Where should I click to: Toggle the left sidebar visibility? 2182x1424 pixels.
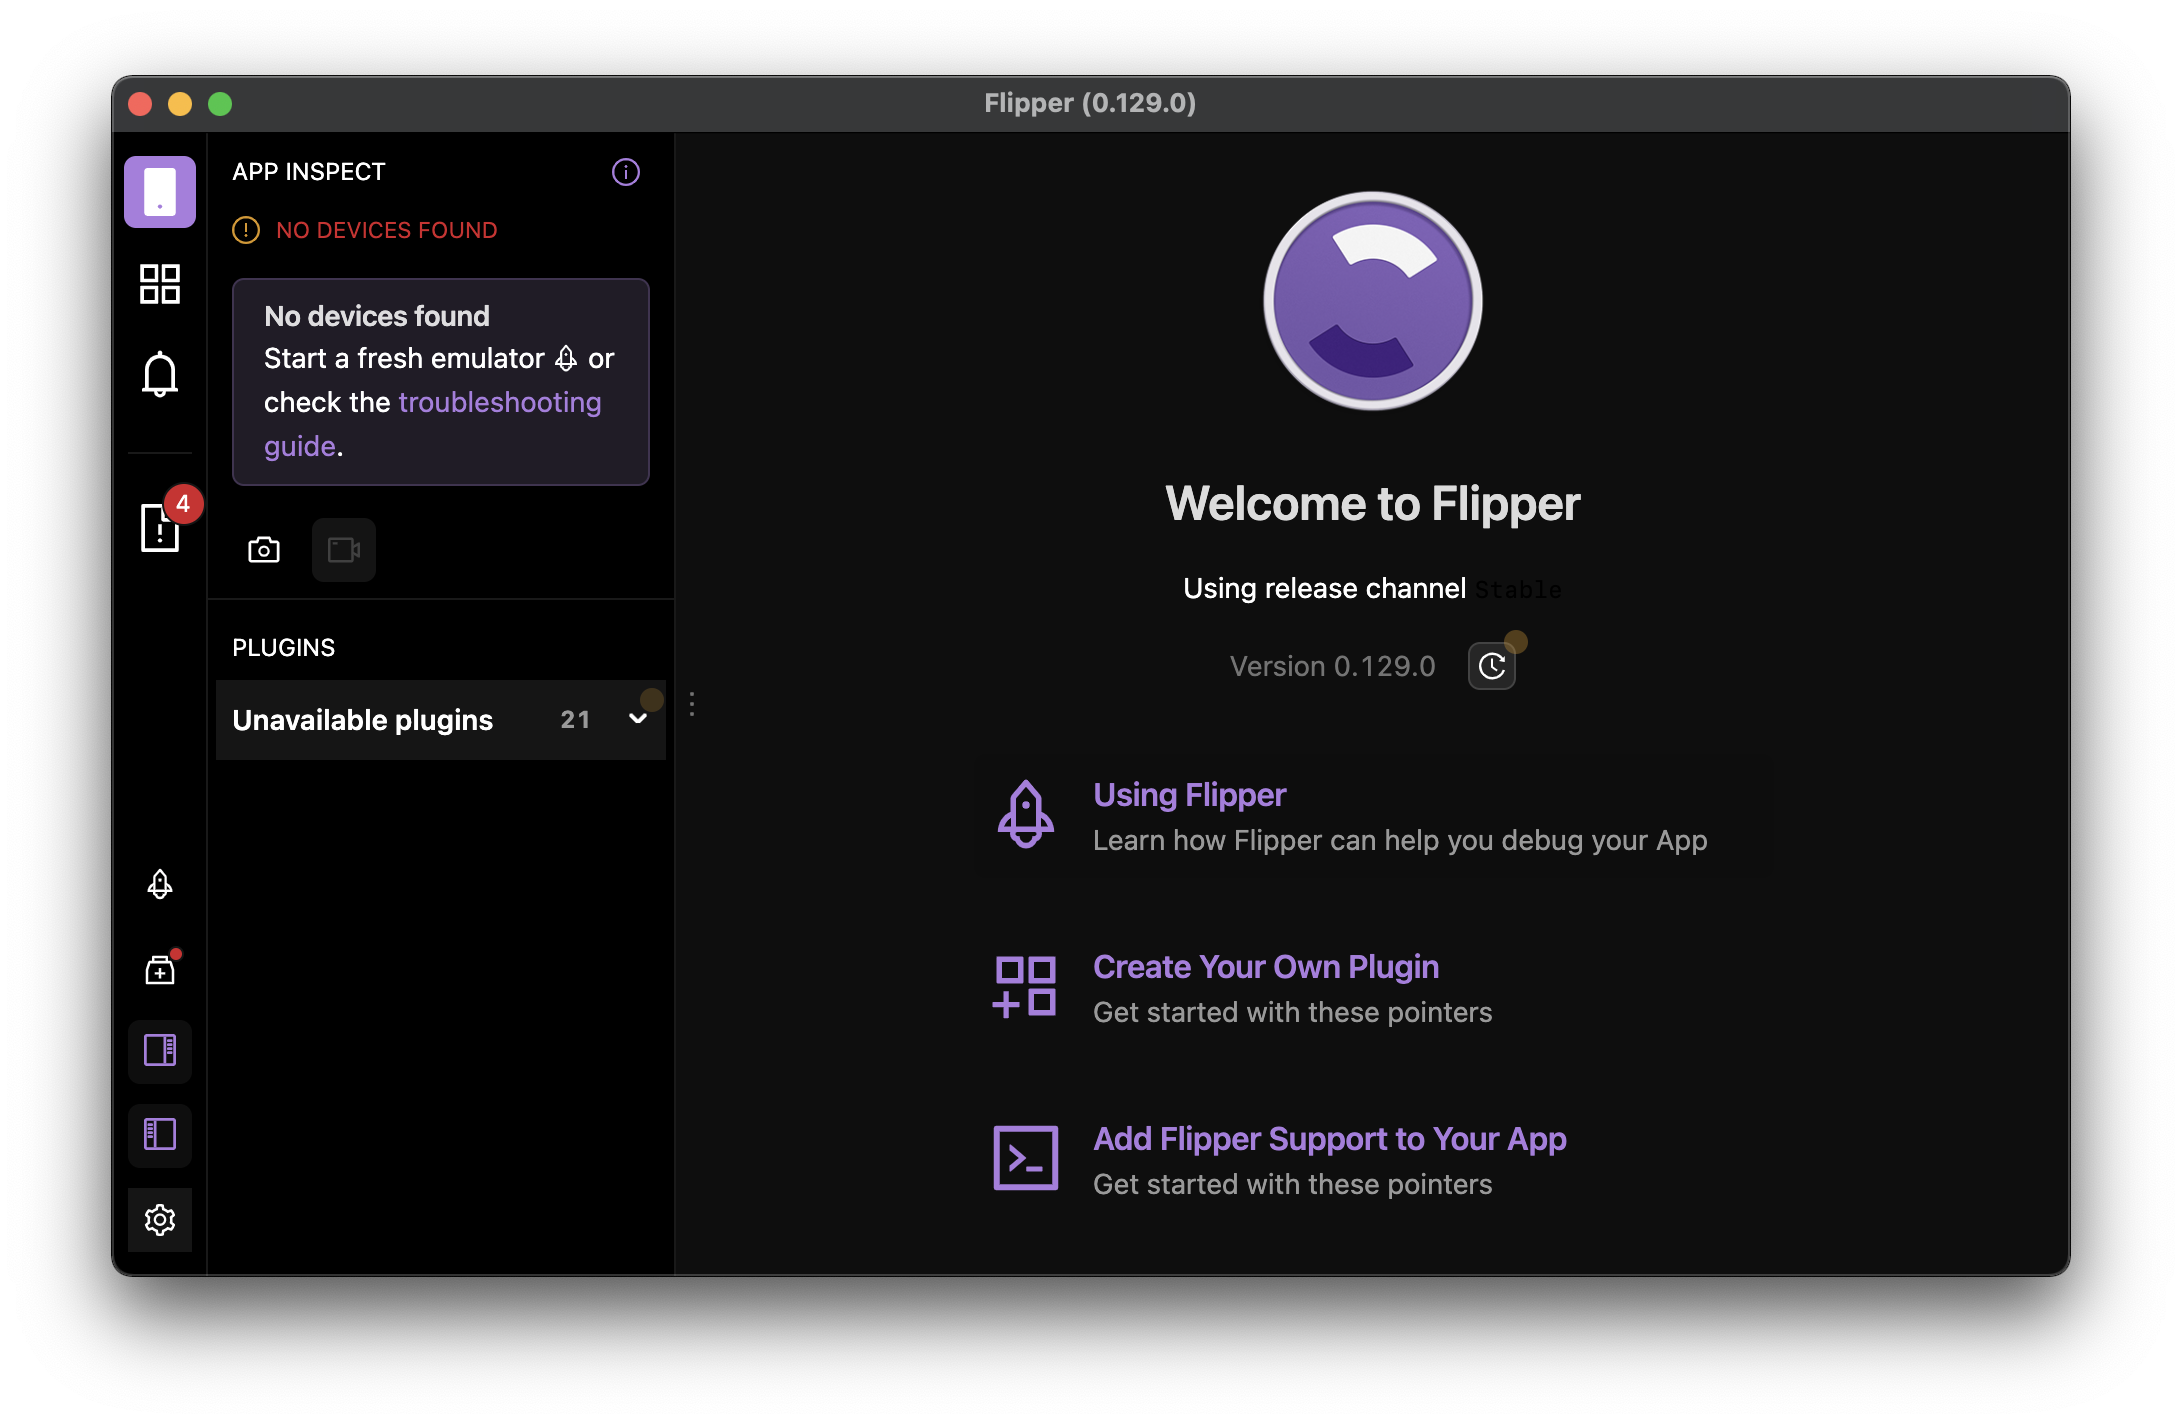coord(159,1134)
